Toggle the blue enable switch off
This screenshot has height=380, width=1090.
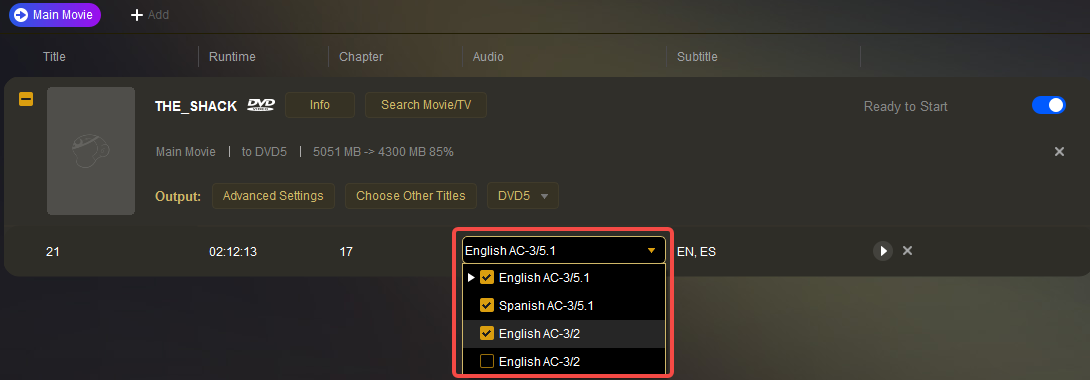click(x=1048, y=106)
